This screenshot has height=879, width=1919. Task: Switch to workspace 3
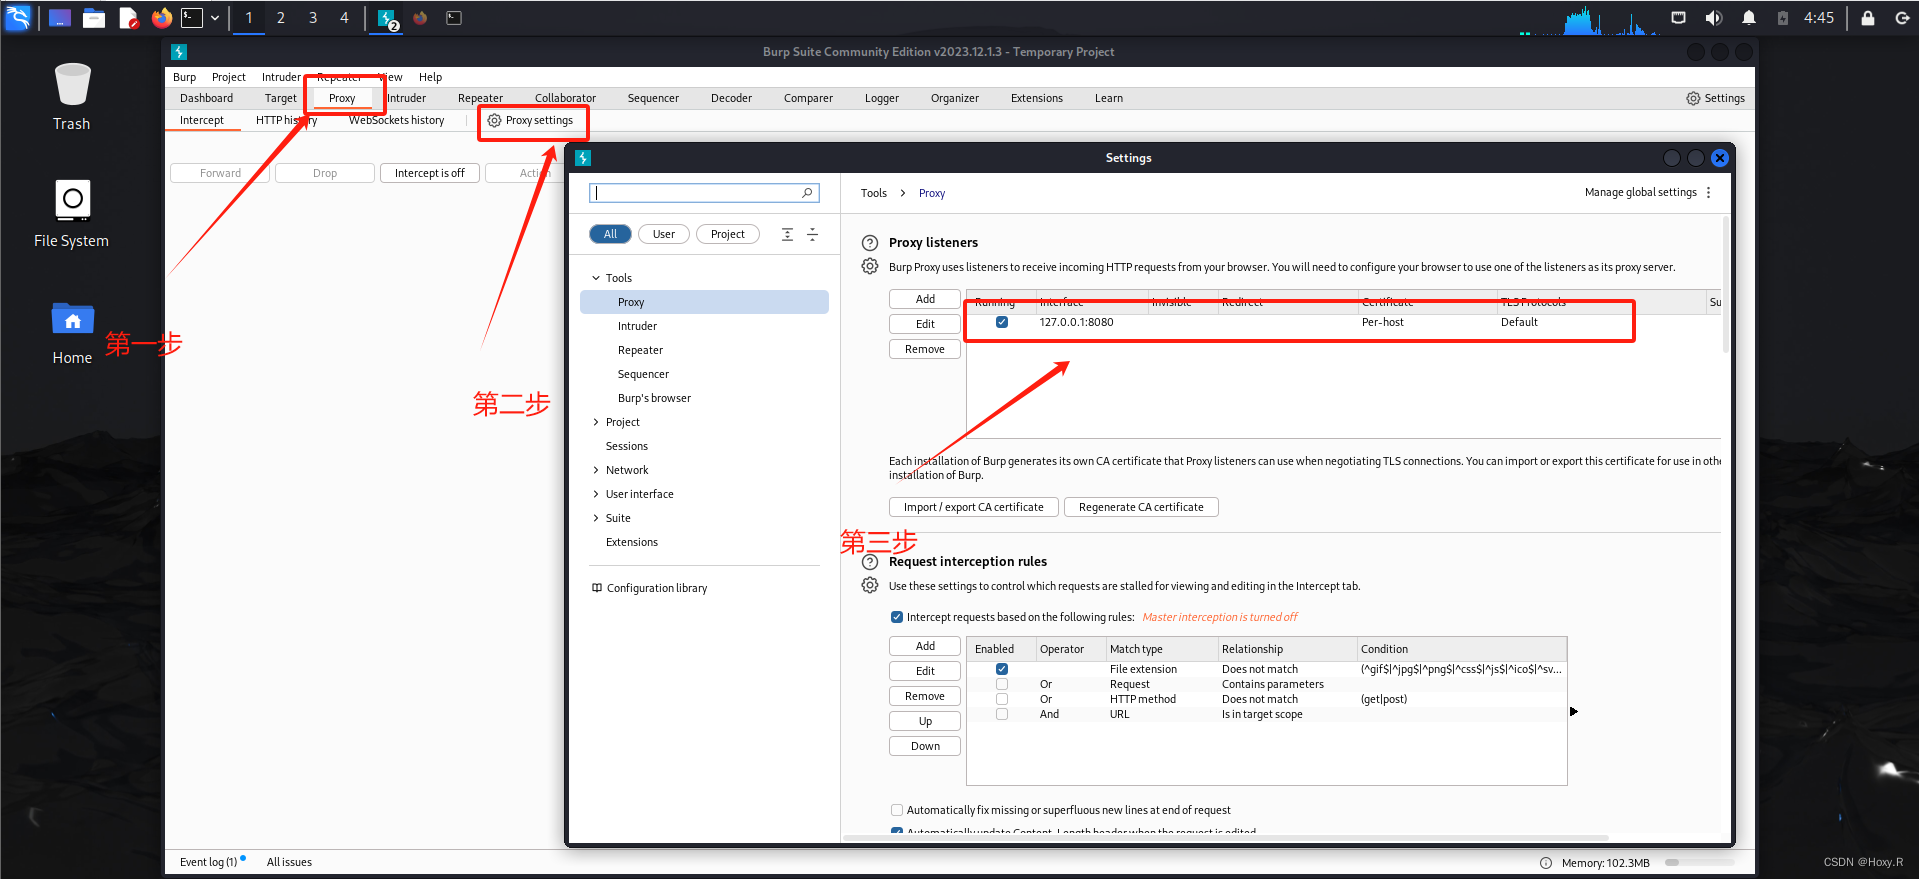[x=313, y=18]
